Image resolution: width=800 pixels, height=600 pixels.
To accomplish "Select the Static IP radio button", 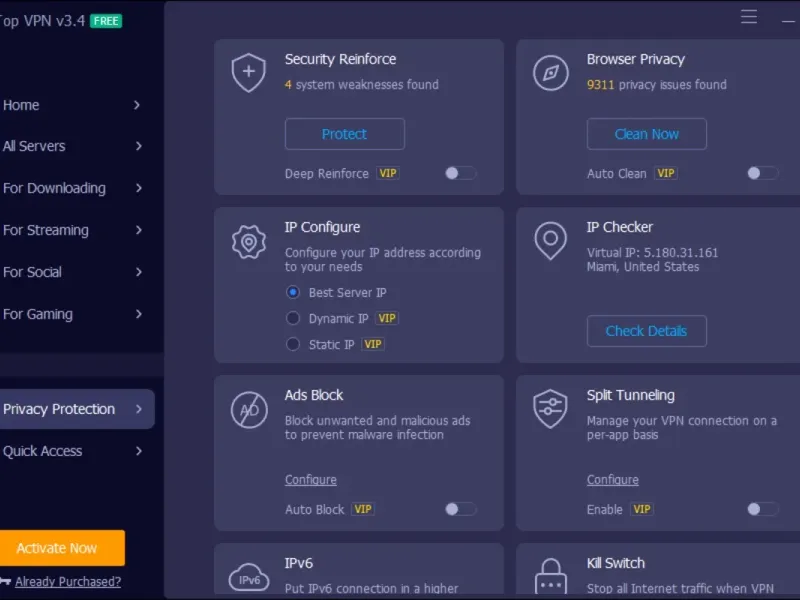I will coord(293,344).
